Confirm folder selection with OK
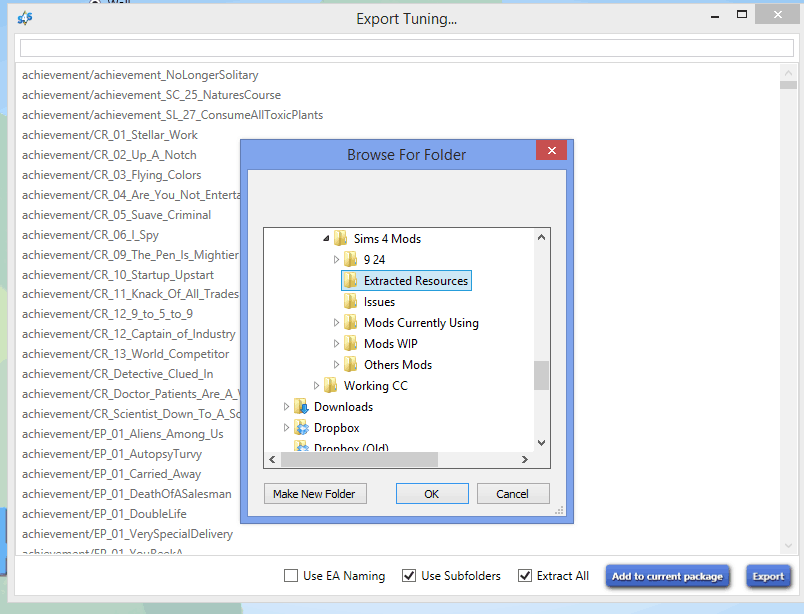Screen dimensions: 804x614 coord(431,494)
